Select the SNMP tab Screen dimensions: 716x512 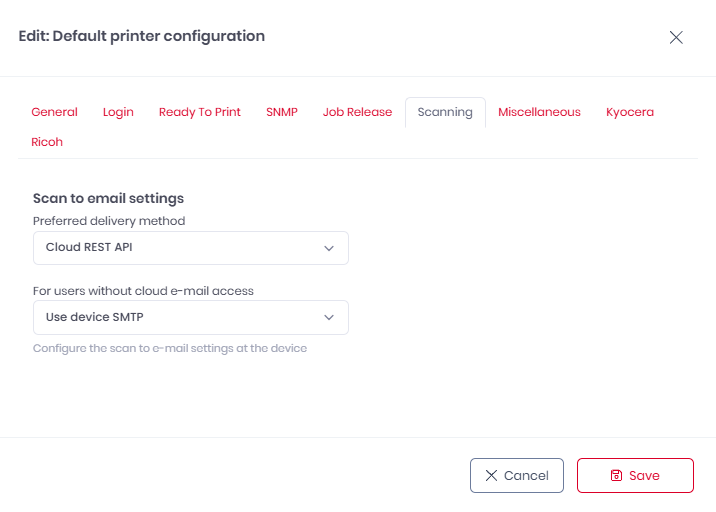(x=282, y=112)
